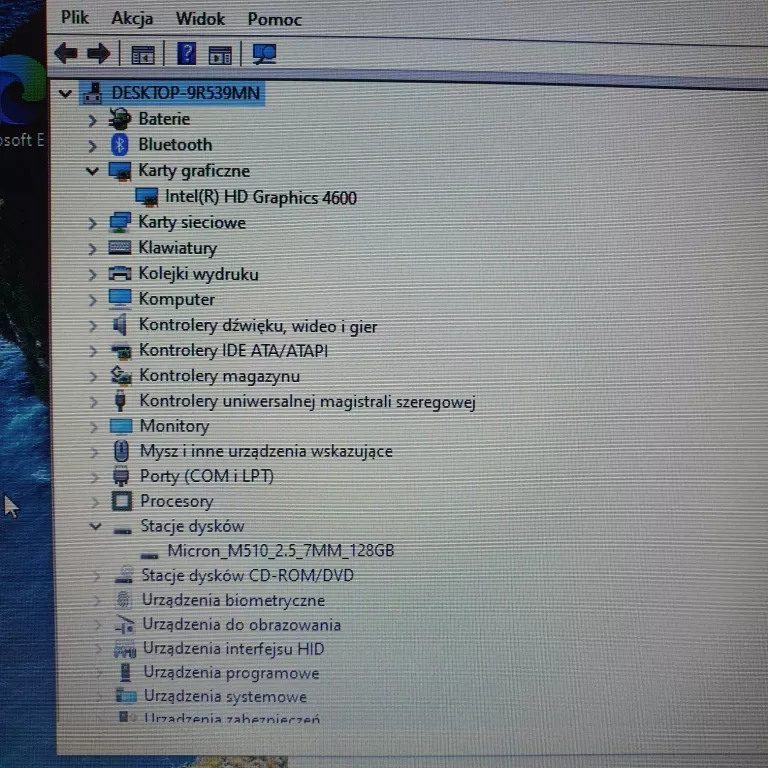Click the Stacje dysków drive icon

click(x=122, y=530)
